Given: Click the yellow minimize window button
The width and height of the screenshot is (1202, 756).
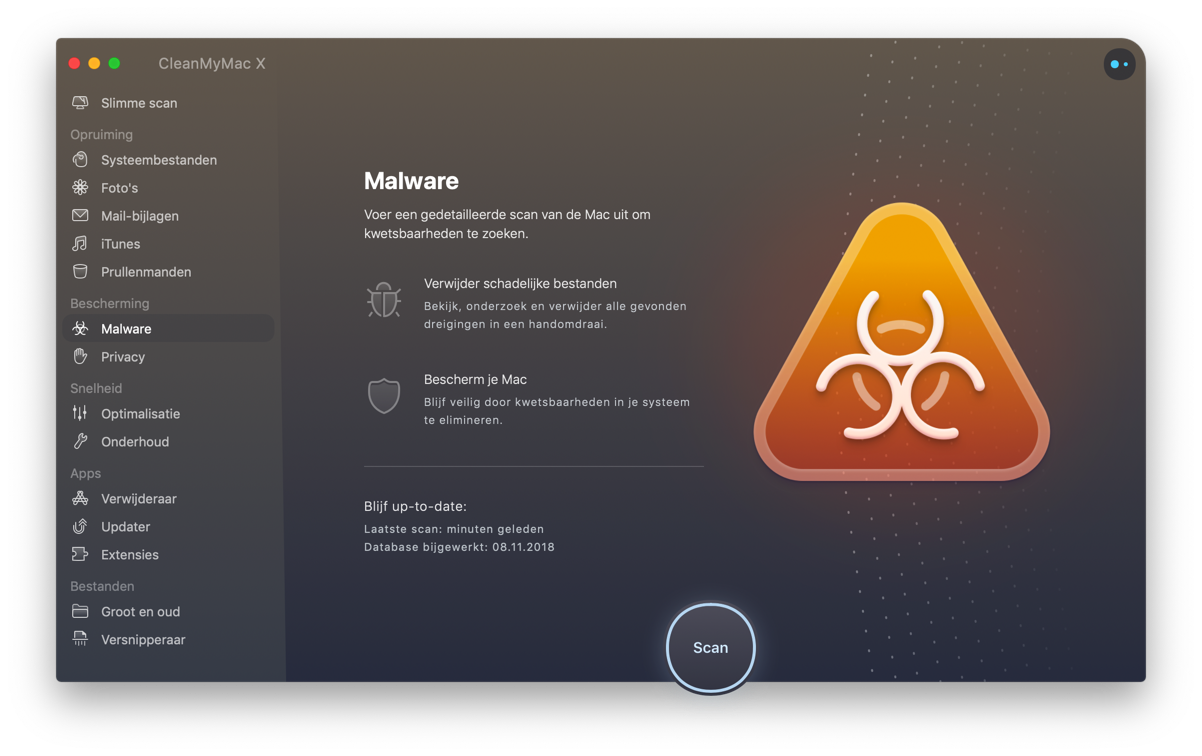Looking at the screenshot, I should 94,64.
